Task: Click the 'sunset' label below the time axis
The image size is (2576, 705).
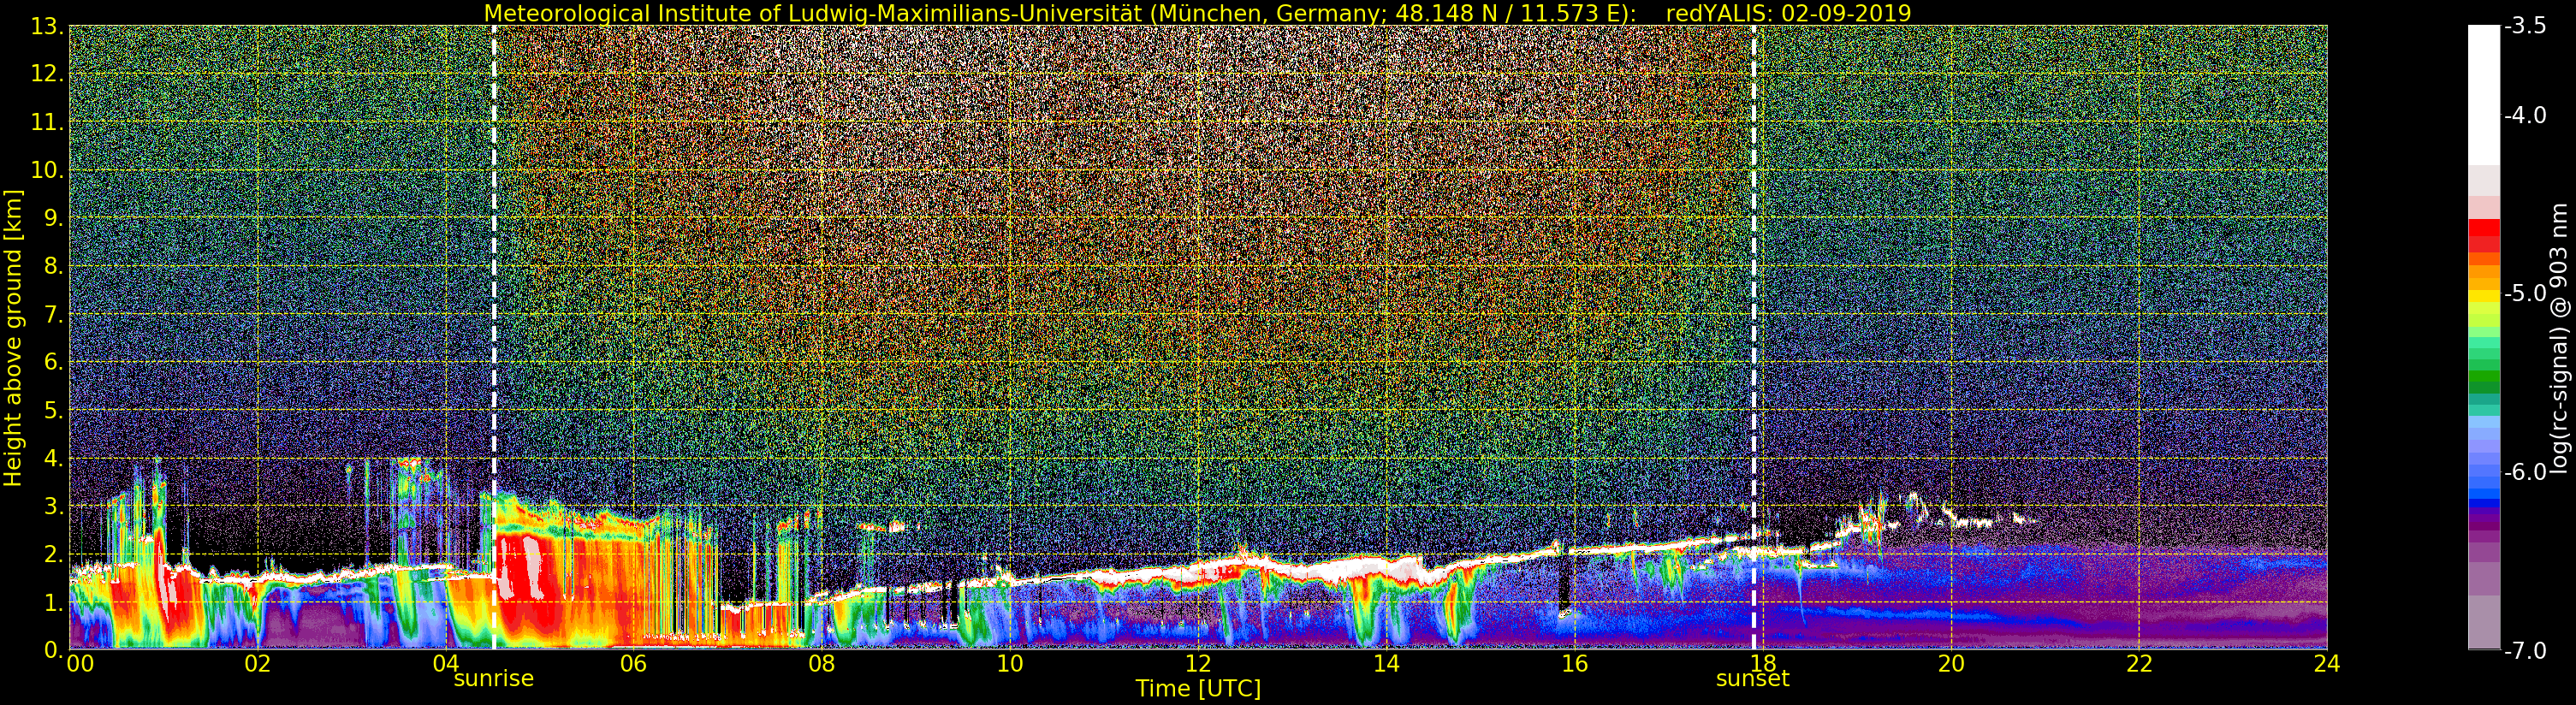Action: click(1753, 679)
